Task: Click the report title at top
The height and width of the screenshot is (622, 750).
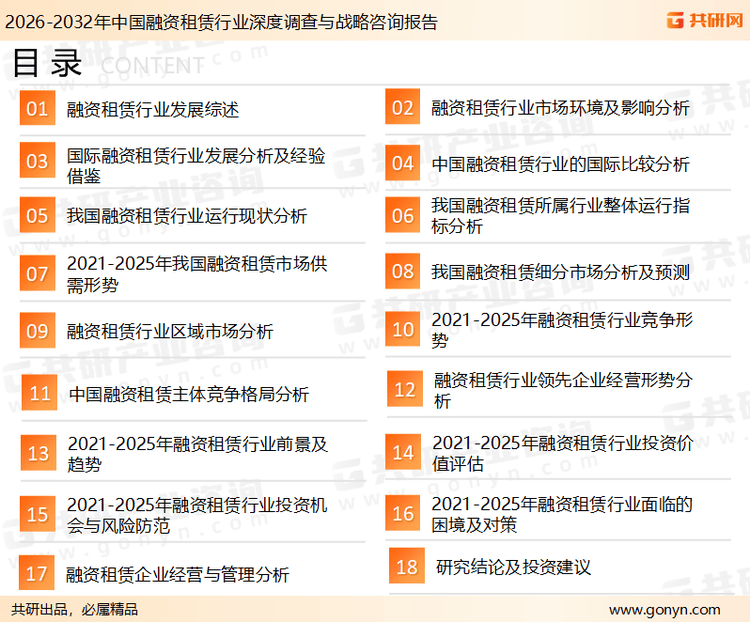Action: click(220, 21)
